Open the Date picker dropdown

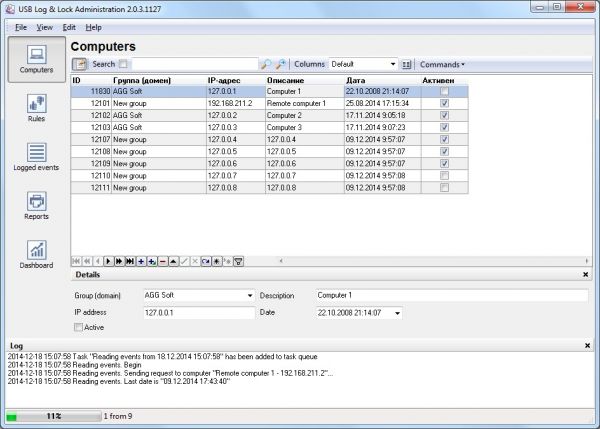tap(400, 314)
